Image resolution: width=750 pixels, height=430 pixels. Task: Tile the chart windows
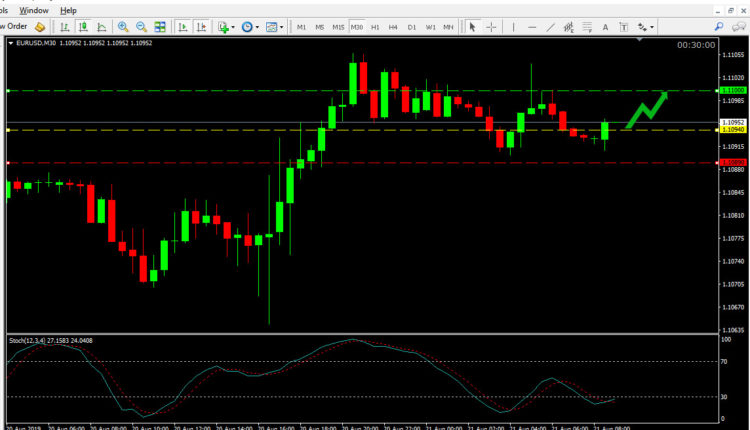(160, 27)
